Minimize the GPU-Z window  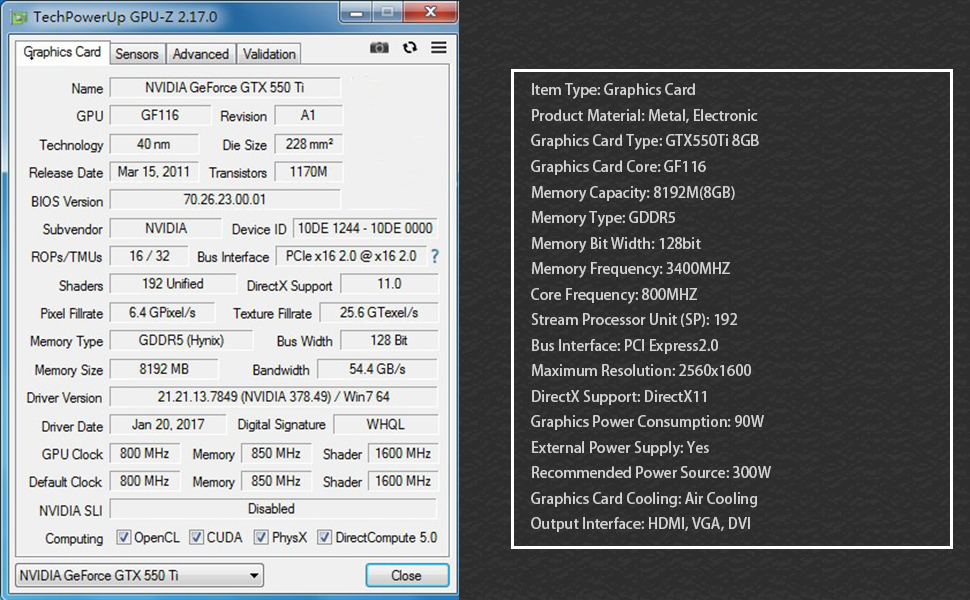tap(356, 12)
